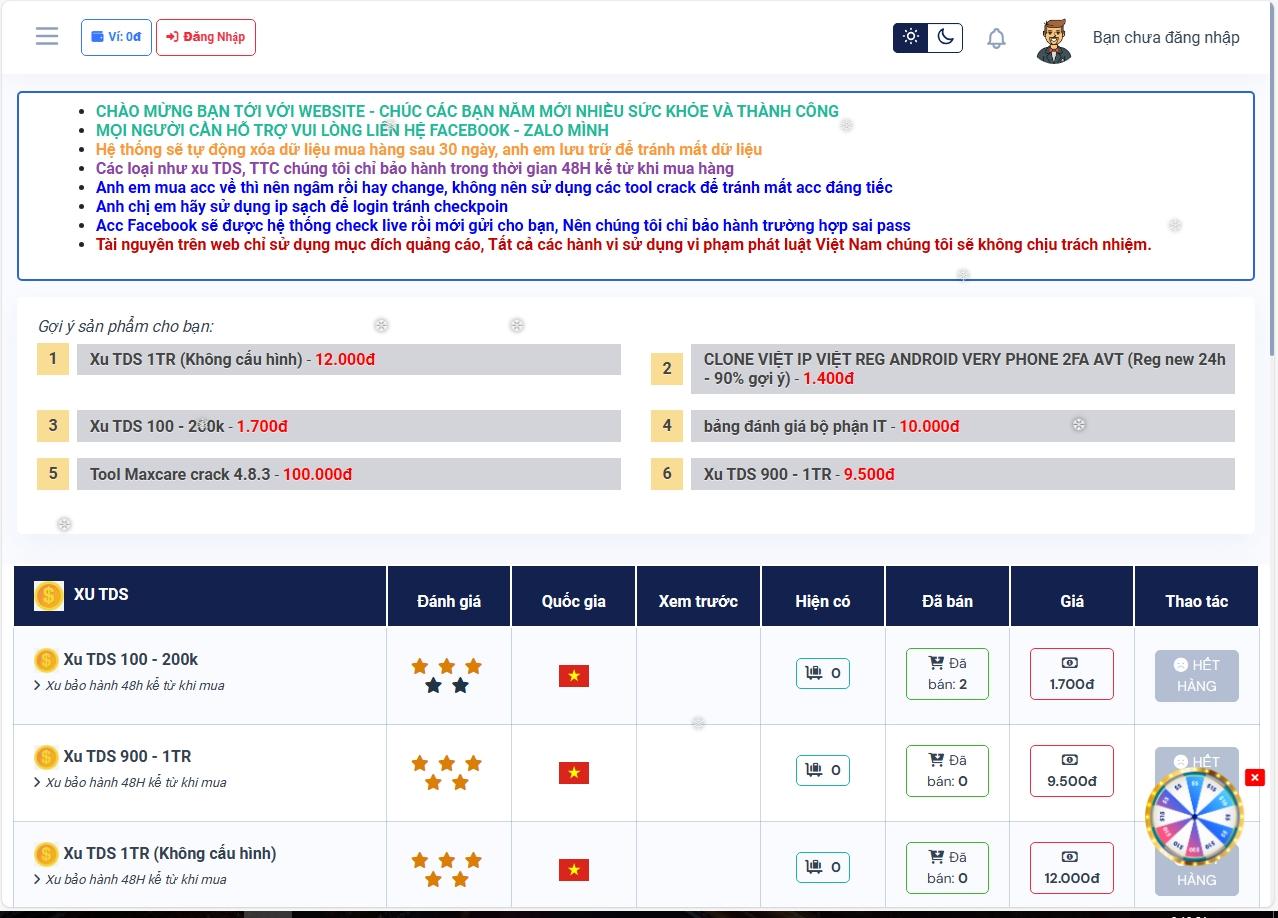Click the XU TDS category coin icon
The image size is (1278, 918).
click(x=49, y=595)
